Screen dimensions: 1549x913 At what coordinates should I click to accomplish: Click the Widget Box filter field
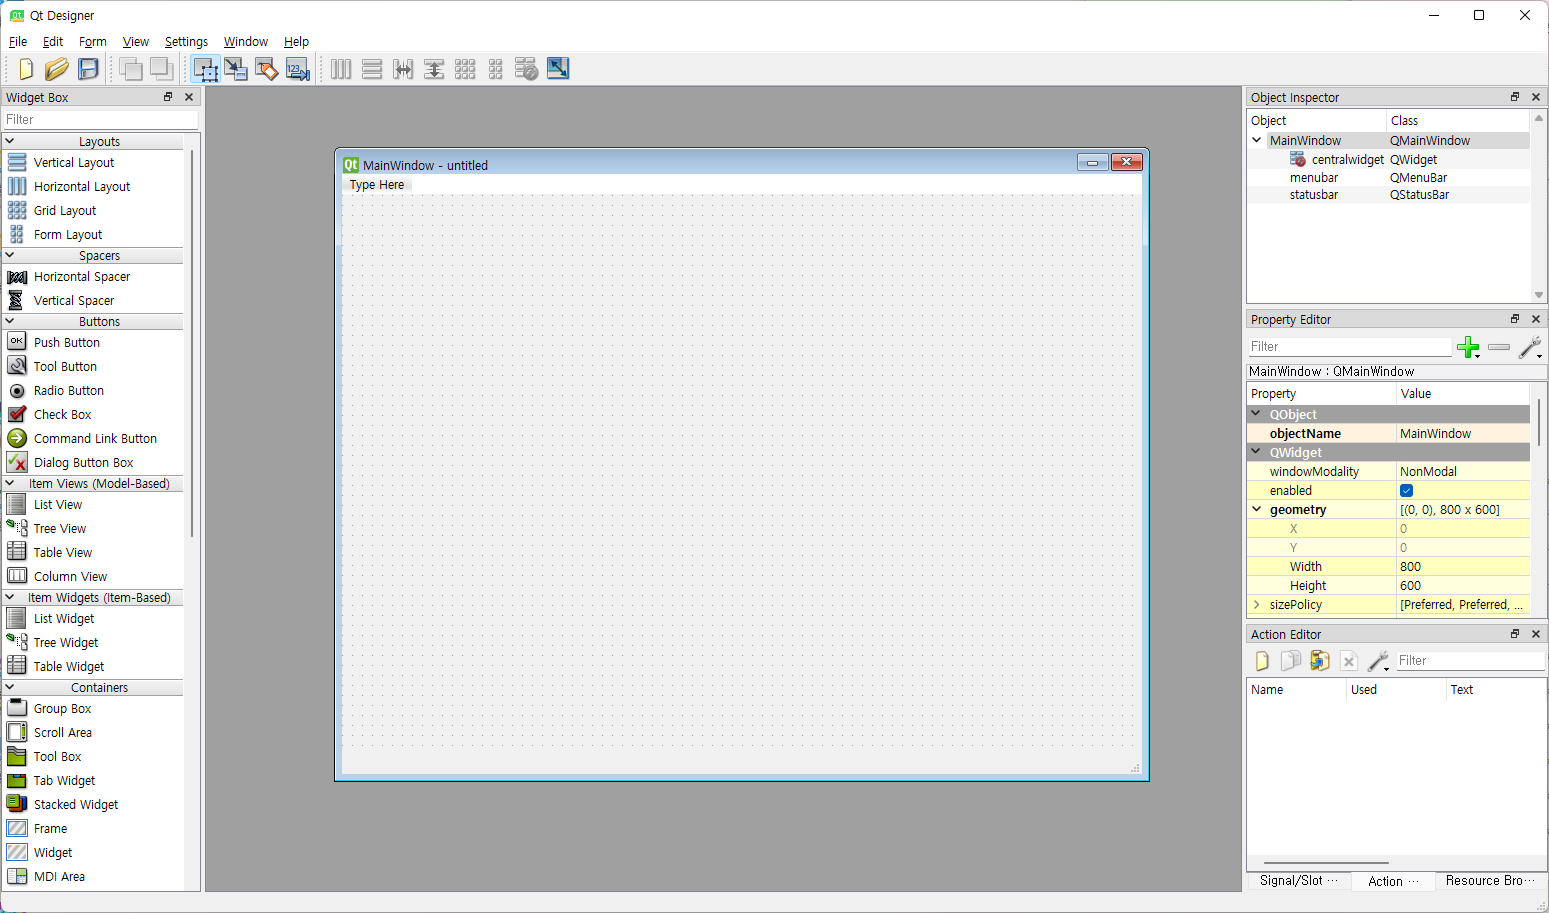click(100, 119)
